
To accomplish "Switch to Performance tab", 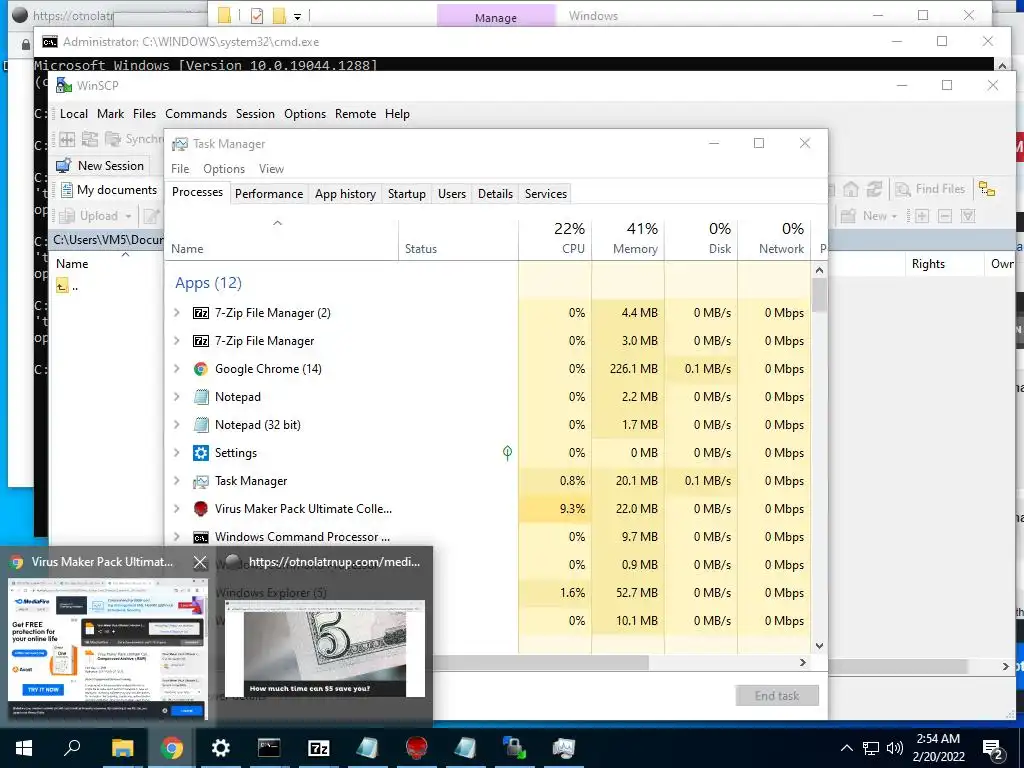I will click(x=269, y=194).
